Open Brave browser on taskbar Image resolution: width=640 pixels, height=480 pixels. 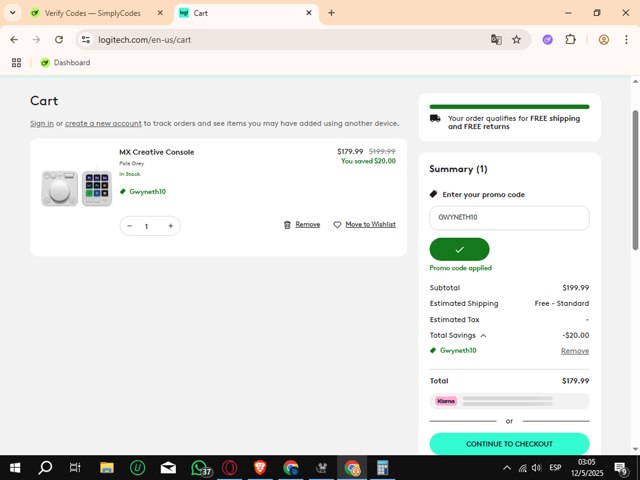click(260, 468)
